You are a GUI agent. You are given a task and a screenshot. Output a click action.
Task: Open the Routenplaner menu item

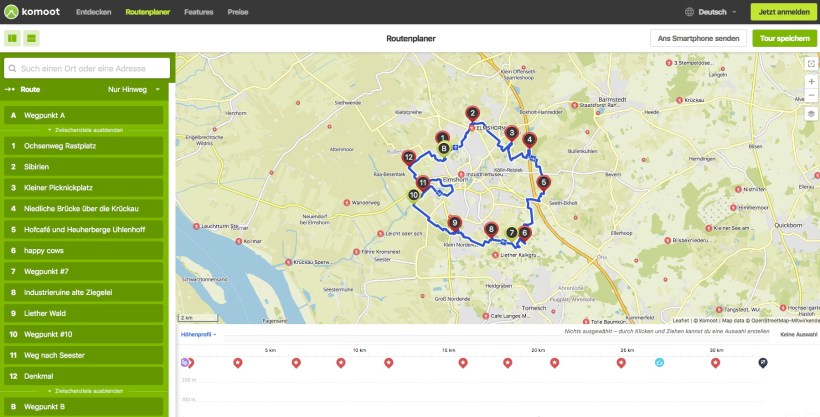pyautogui.click(x=147, y=12)
